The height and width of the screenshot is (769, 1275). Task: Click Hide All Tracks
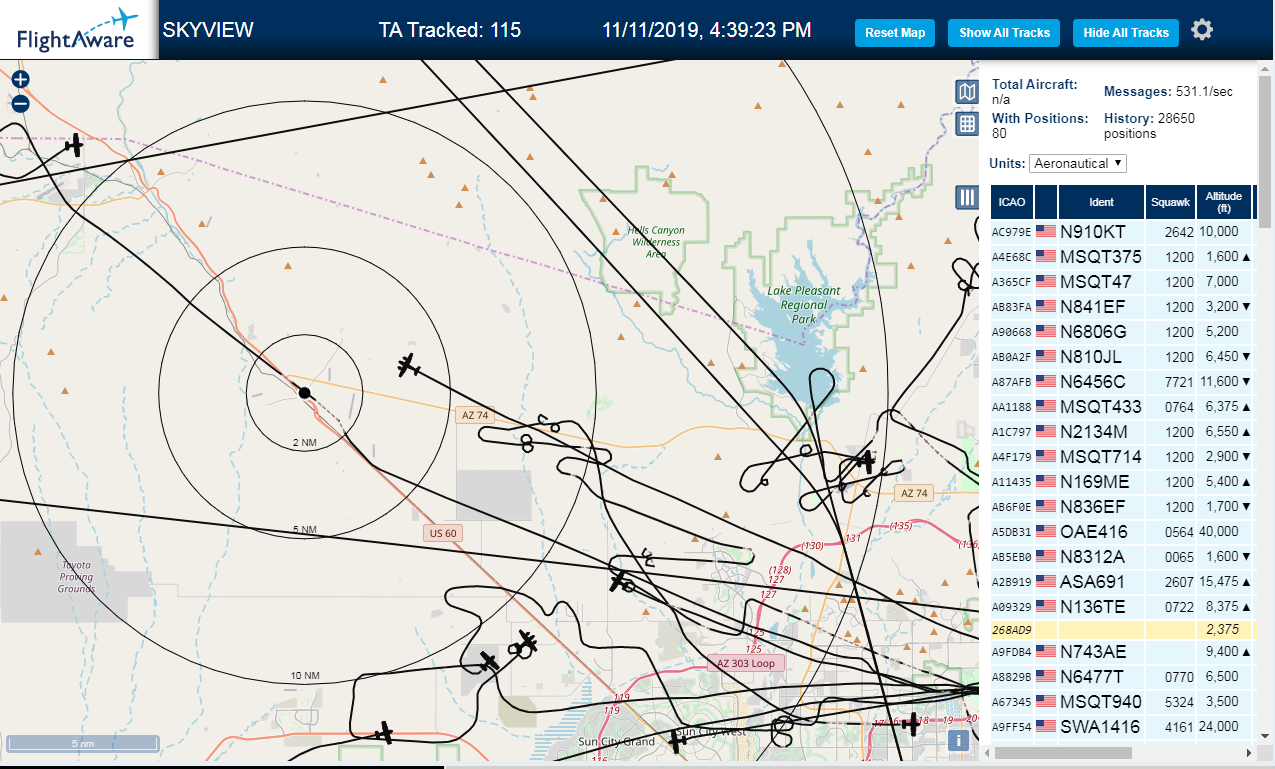coord(1126,32)
